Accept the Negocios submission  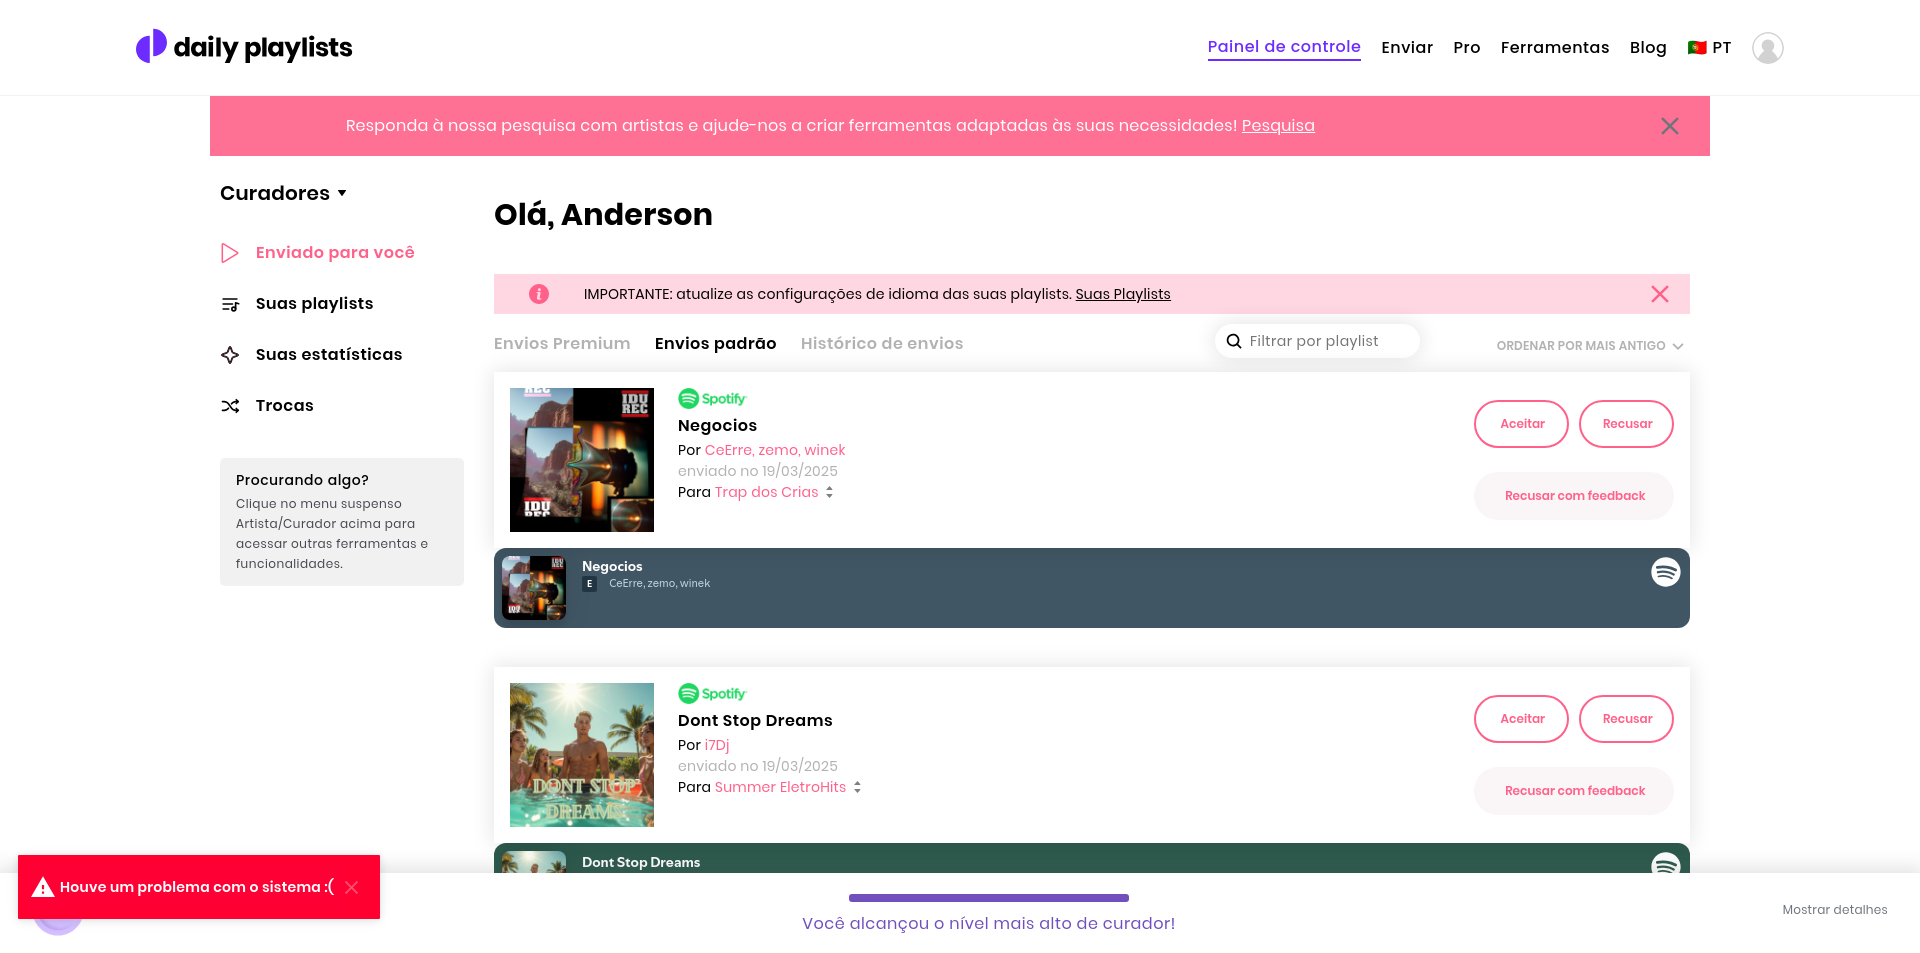pyautogui.click(x=1521, y=424)
